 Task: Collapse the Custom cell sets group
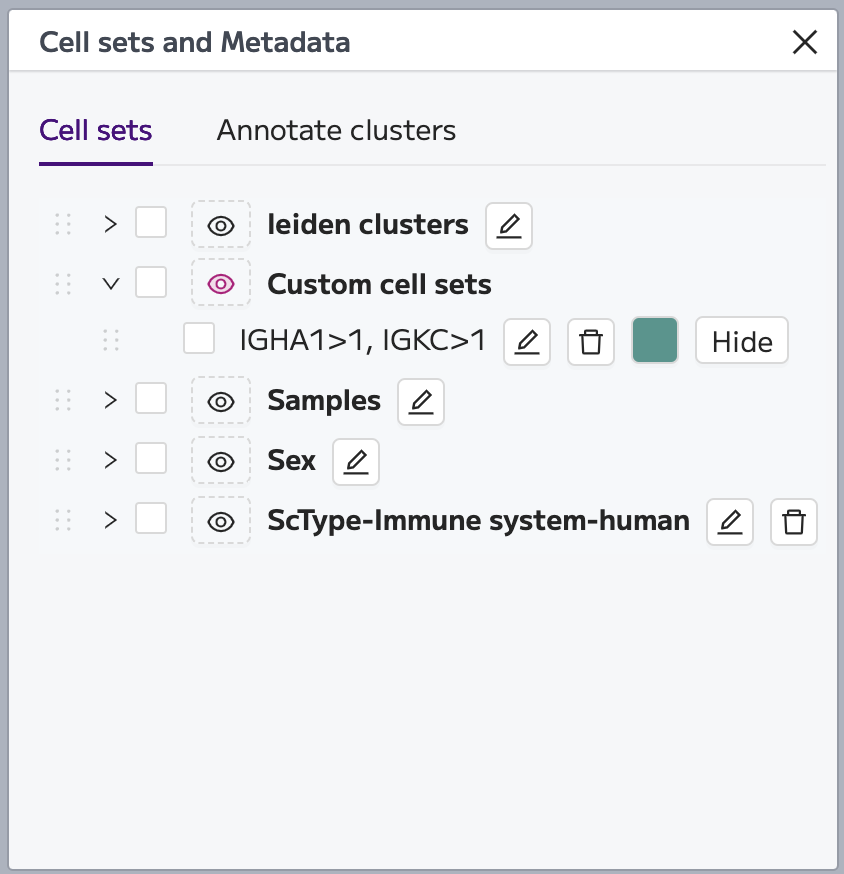(x=110, y=284)
